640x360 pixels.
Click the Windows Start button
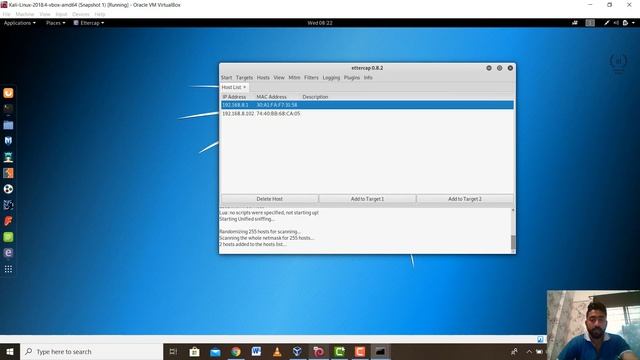(10, 351)
